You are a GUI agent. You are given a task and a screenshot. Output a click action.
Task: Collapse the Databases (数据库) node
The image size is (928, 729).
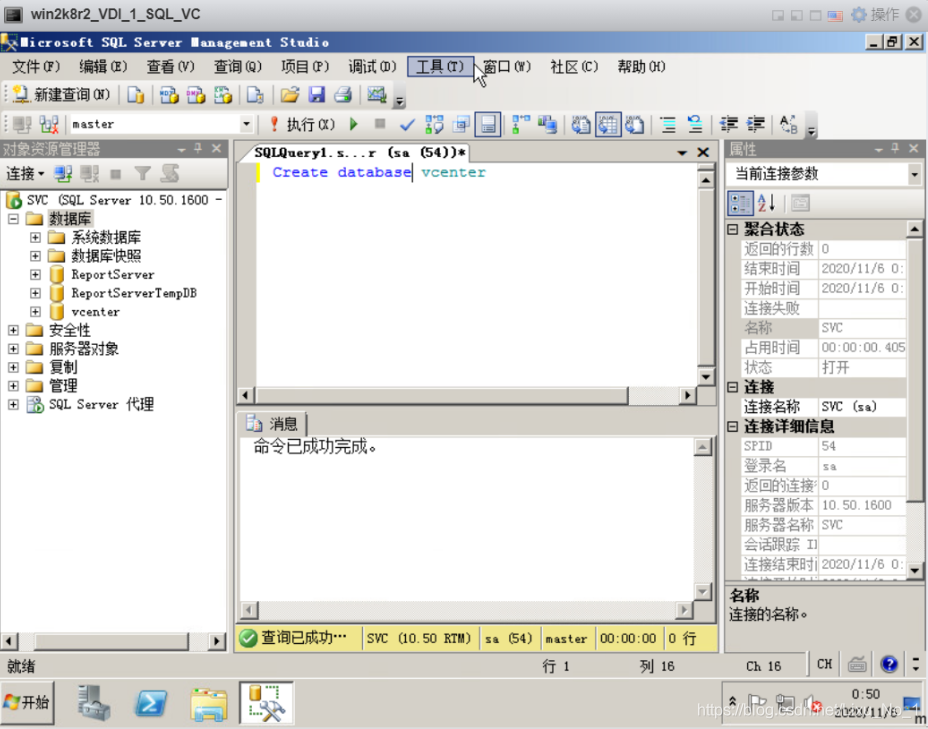point(13,219)
